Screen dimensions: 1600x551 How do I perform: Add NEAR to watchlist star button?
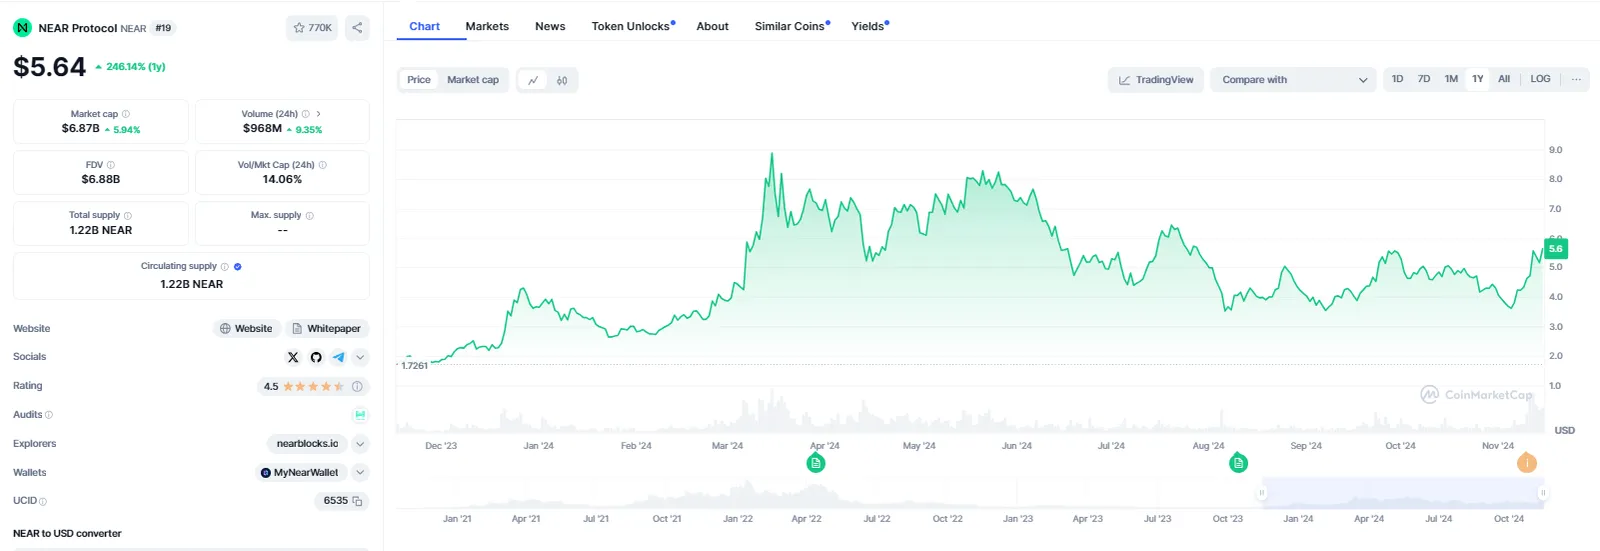tap(312, 28)
